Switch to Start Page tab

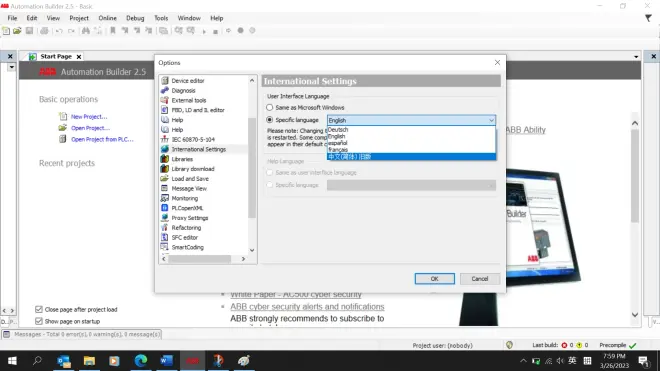point(56,56)
